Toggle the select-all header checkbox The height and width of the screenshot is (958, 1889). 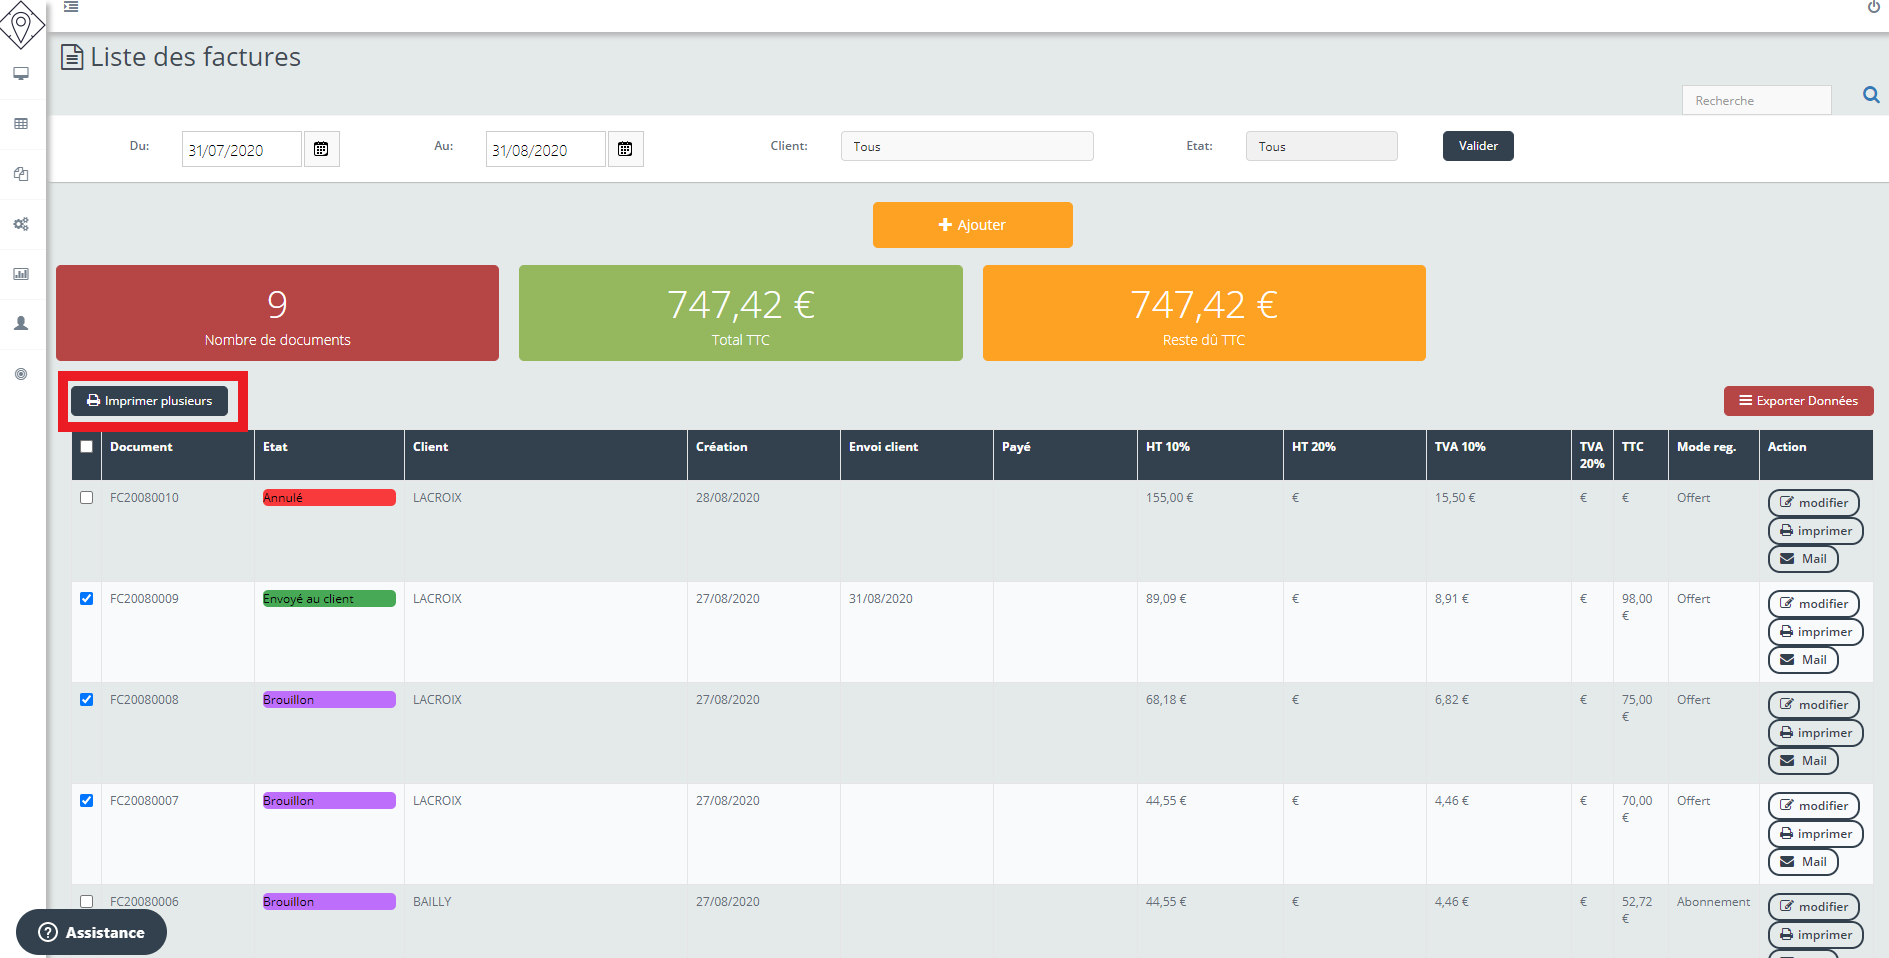click(x=87, y=447)
